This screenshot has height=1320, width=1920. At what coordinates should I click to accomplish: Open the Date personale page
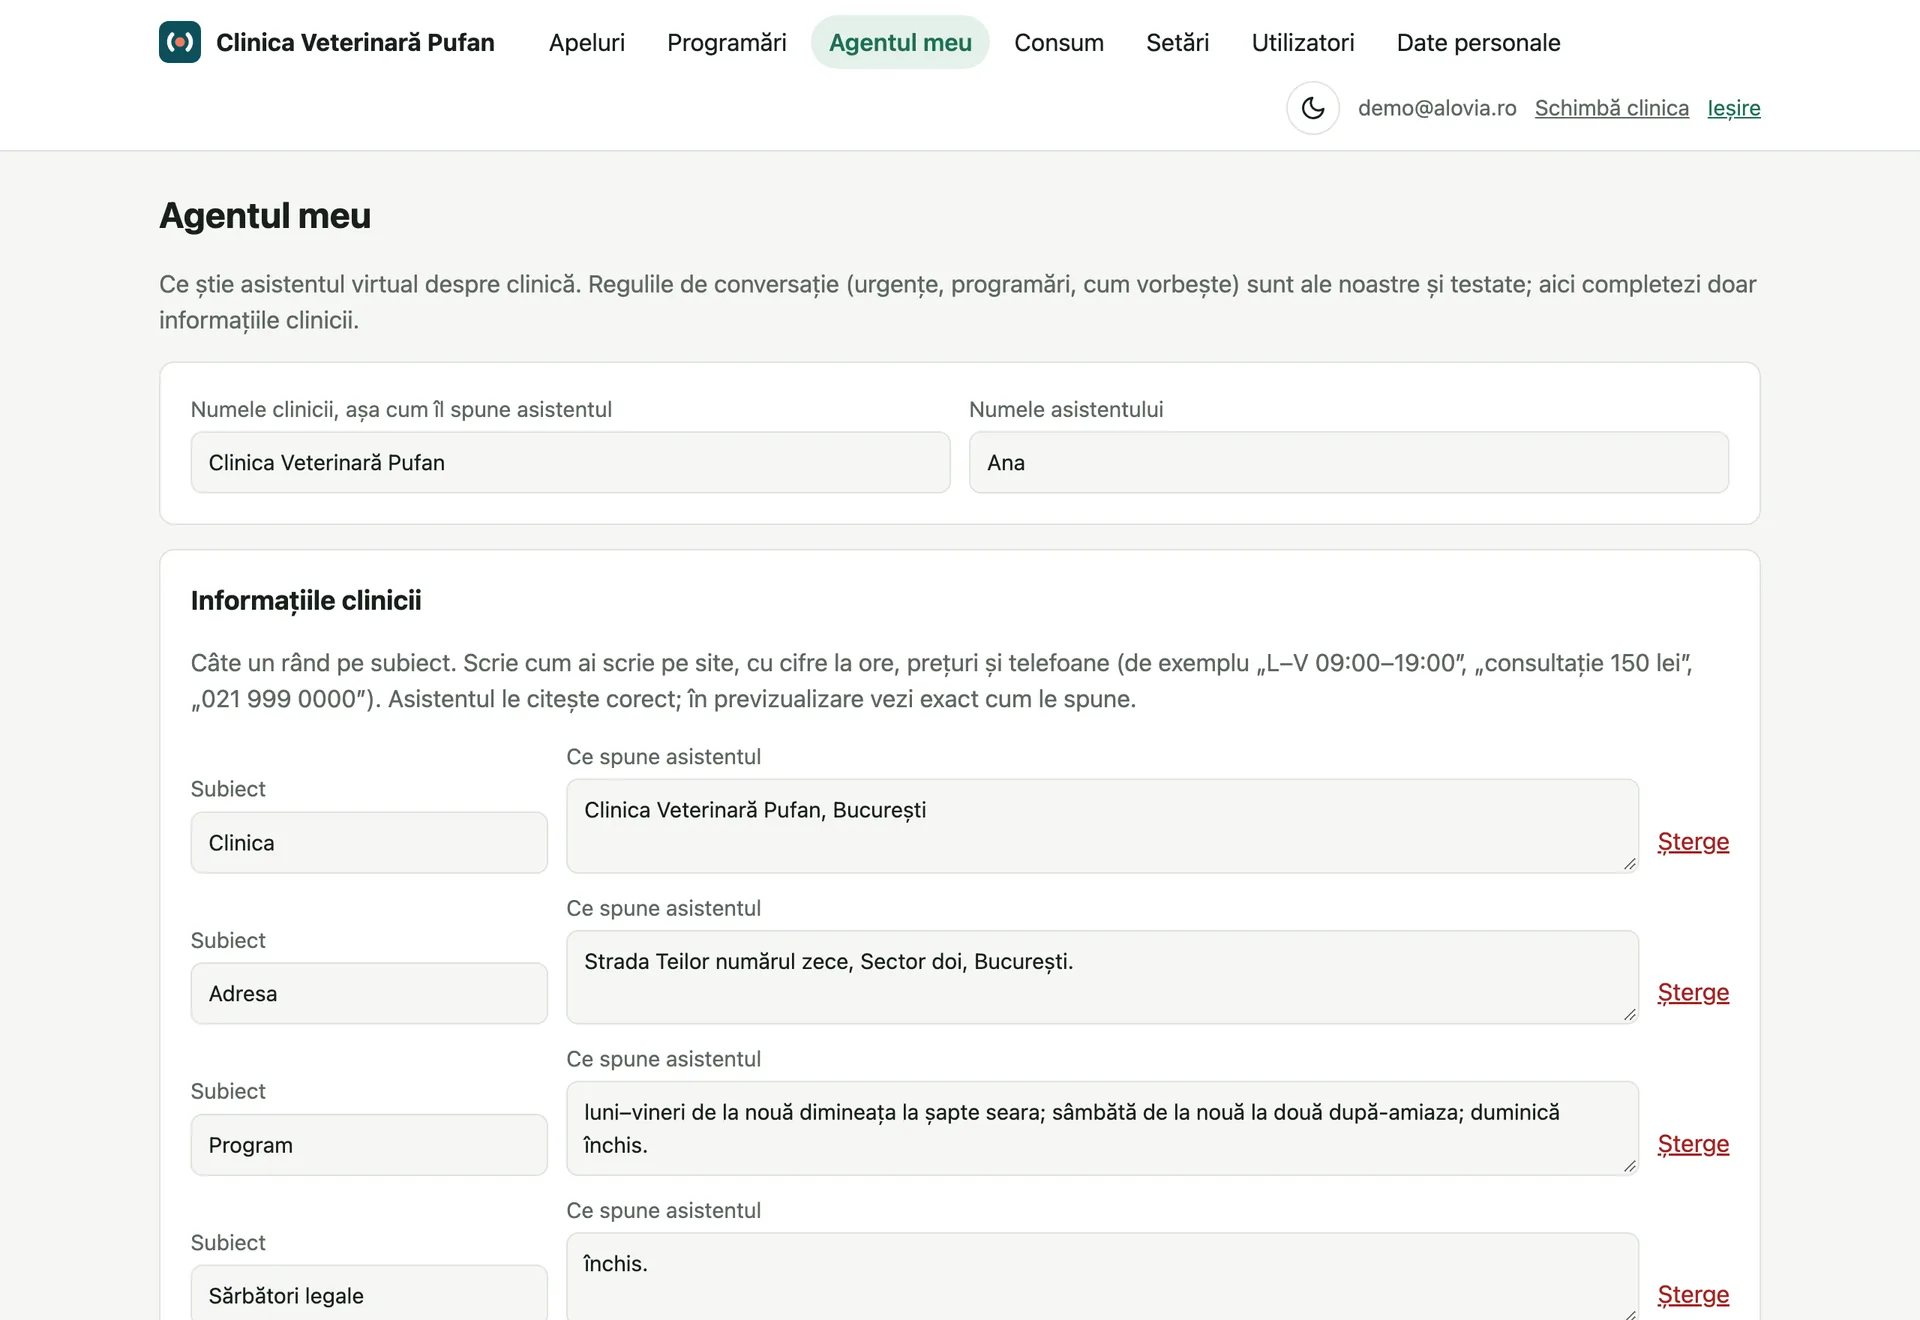[1478, 42]
